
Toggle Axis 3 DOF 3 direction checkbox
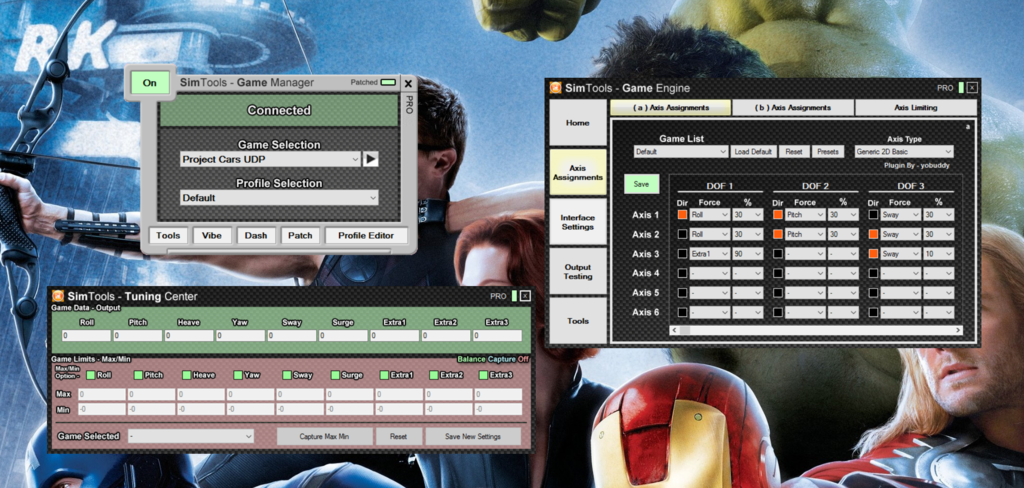tap(874, 253)
